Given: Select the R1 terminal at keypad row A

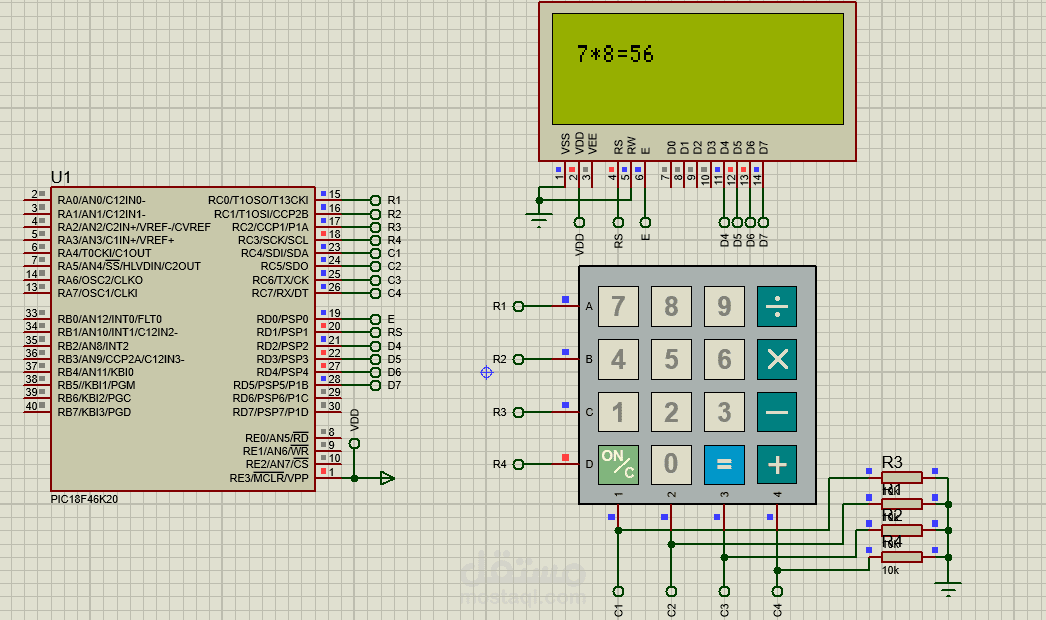Looking at the screenshot, I should point(518,306).
